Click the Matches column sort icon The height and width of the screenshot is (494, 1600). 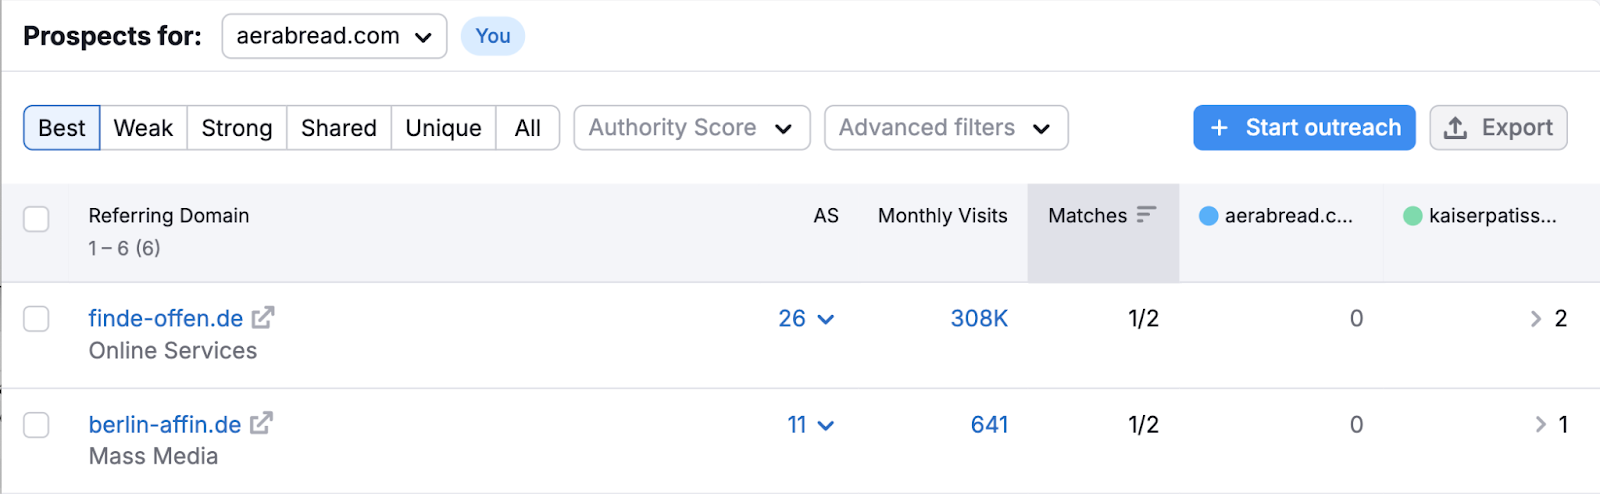click(1146, 215)
